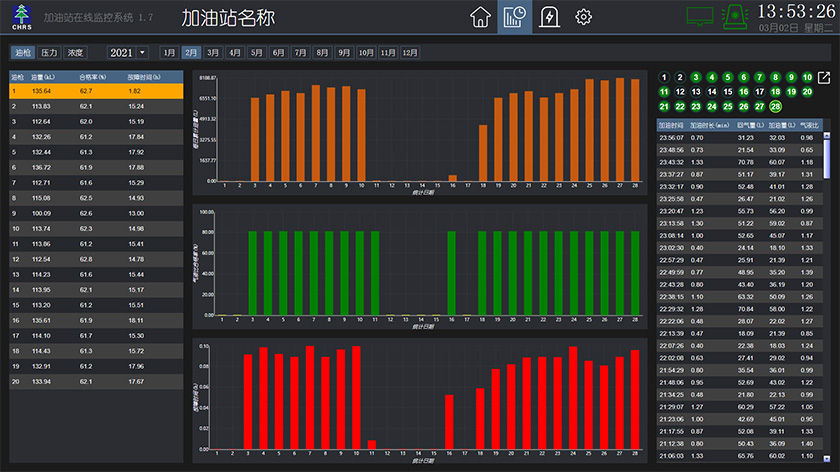
Task: Click the 加油时间 column header
Action: 671,124
